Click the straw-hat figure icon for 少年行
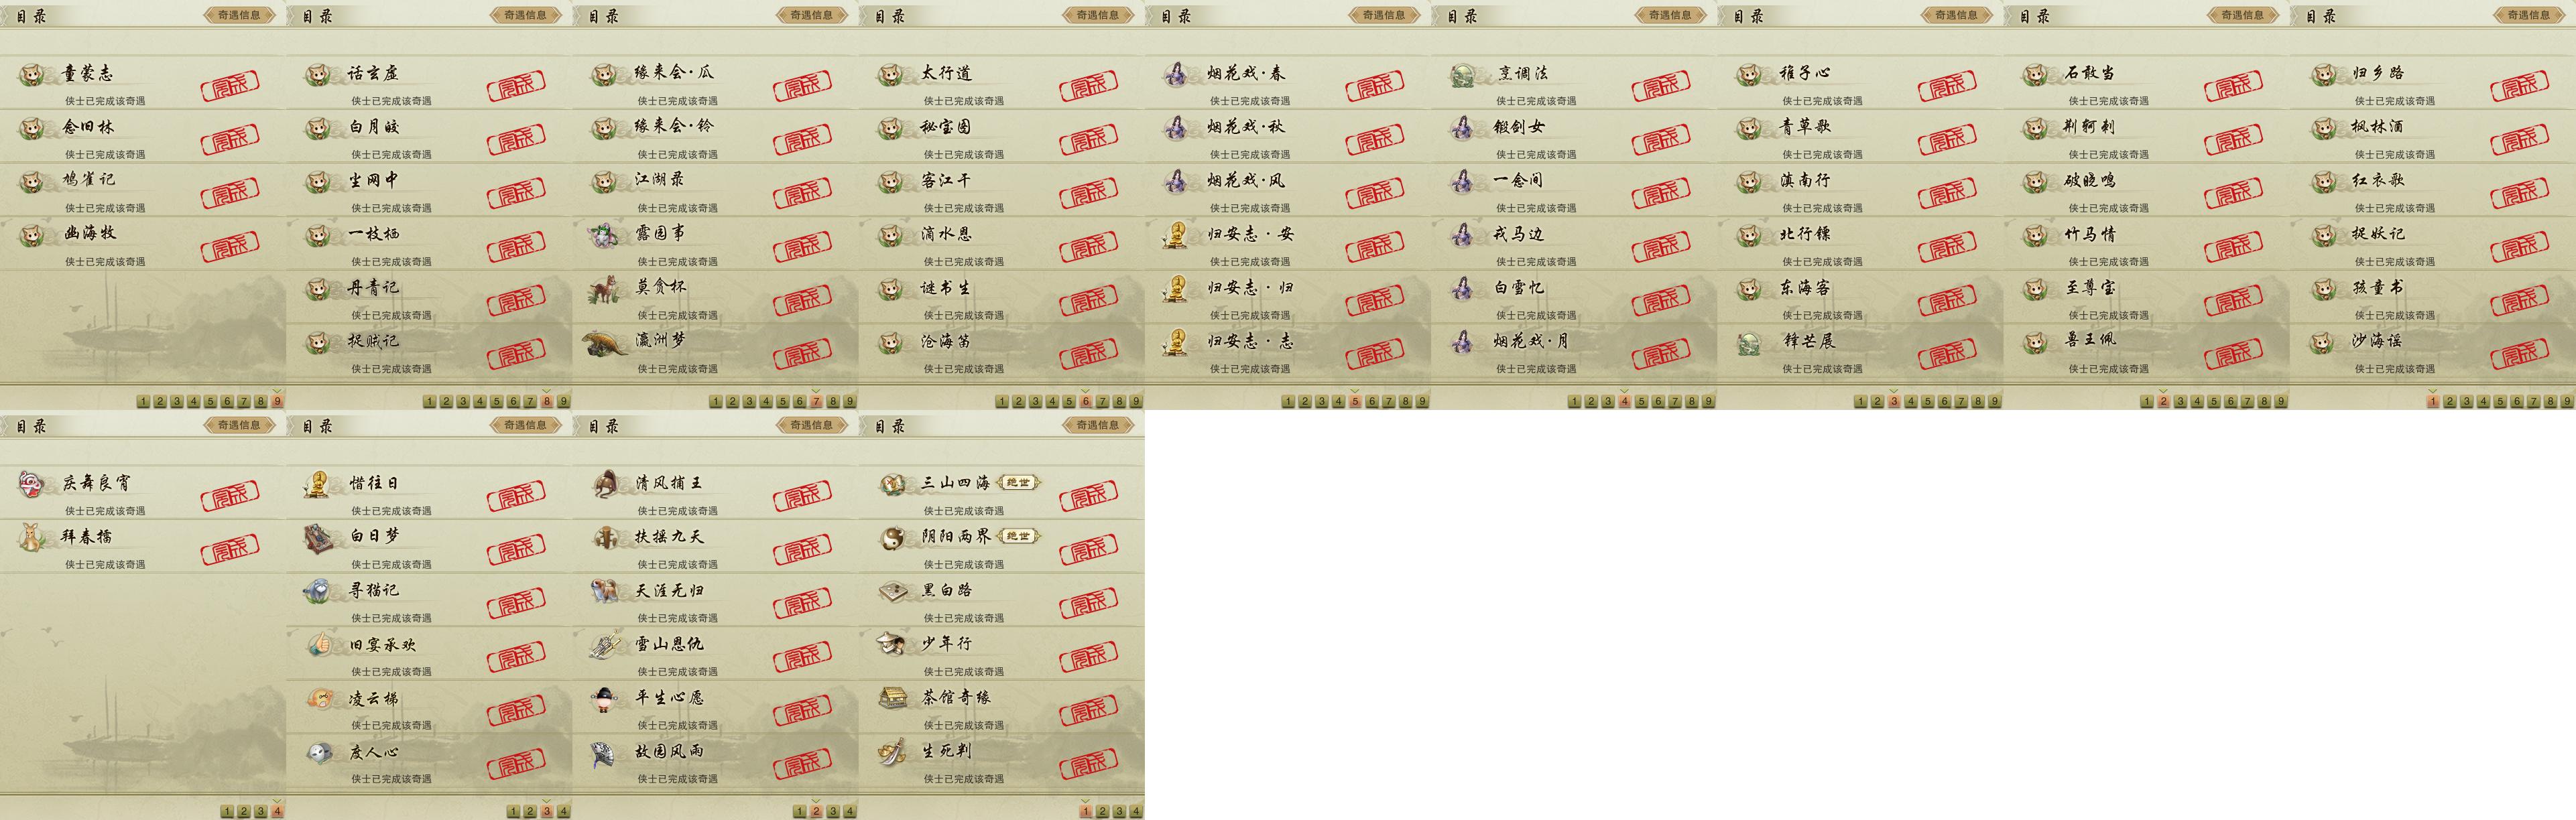2576x820 pixels. tap(892, 644)
